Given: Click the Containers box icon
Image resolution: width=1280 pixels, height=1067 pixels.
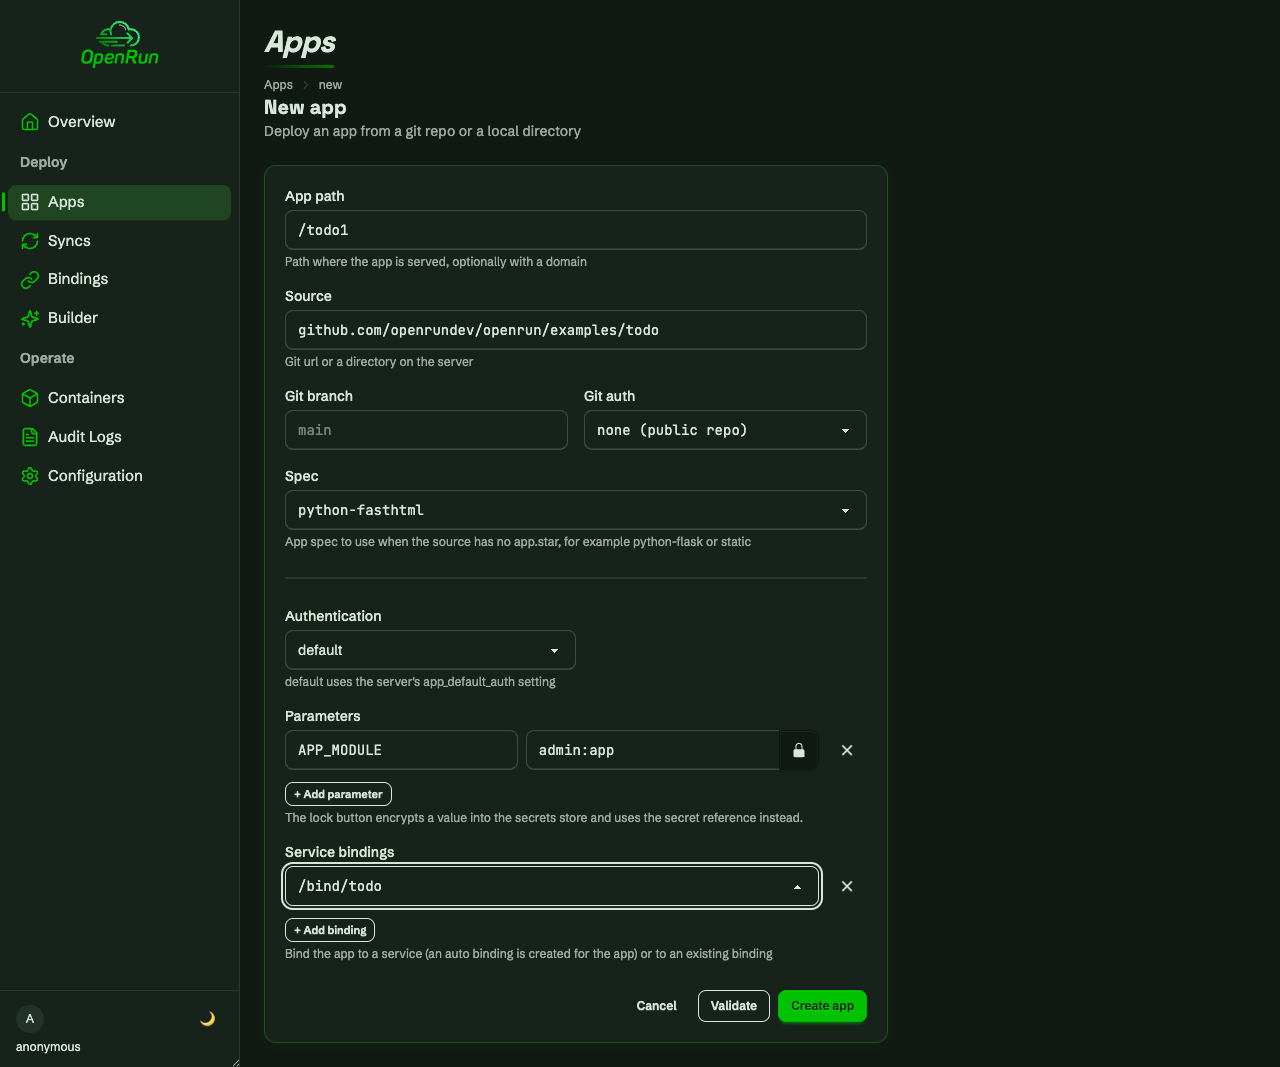Looking at the screenshot, I should 30,398.
